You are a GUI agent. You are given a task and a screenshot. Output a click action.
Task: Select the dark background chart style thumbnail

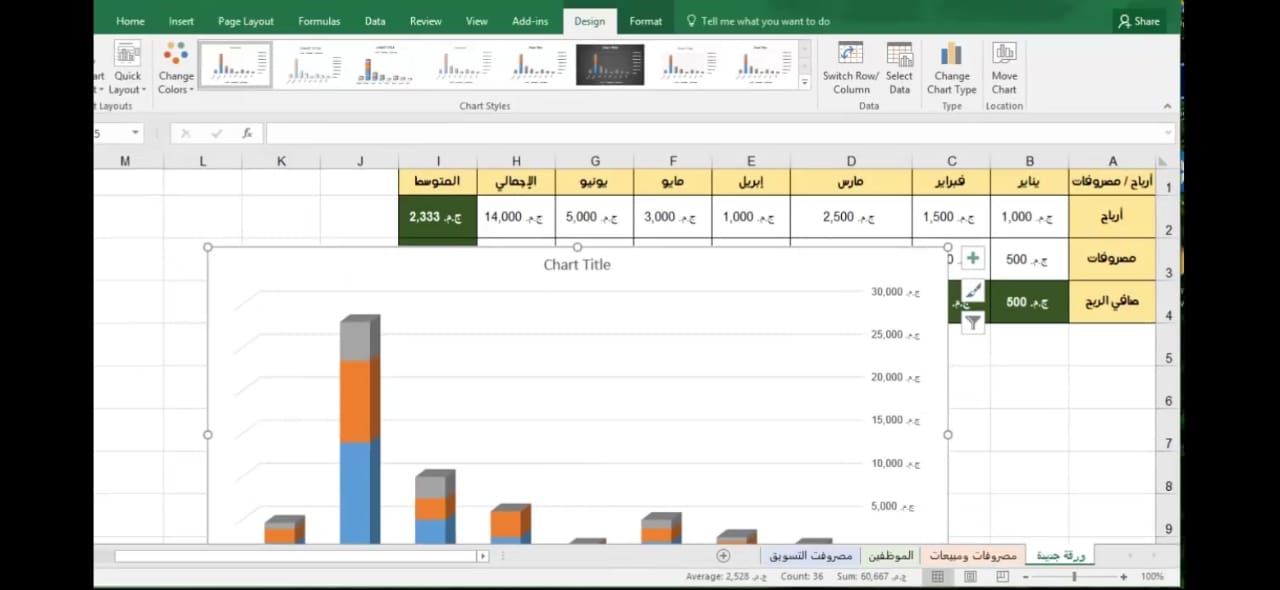pos(610,65)
